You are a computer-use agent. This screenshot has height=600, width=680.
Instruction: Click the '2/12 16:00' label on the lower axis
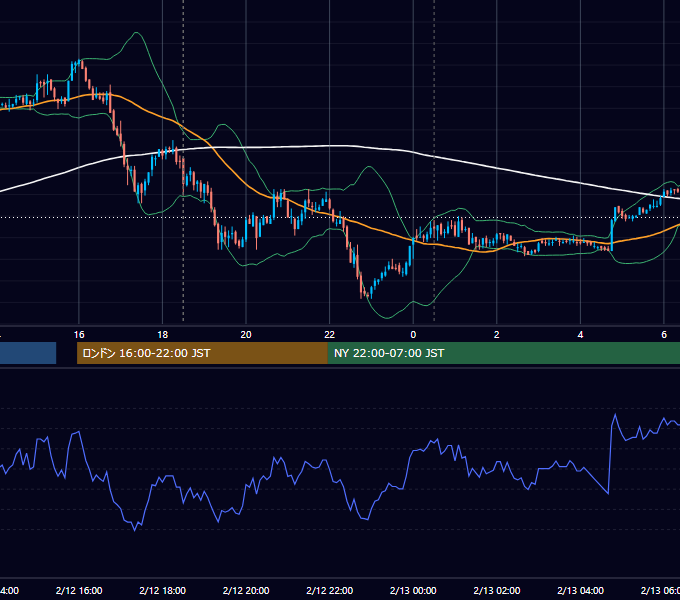pyautogui.click(x=79, y=590)
